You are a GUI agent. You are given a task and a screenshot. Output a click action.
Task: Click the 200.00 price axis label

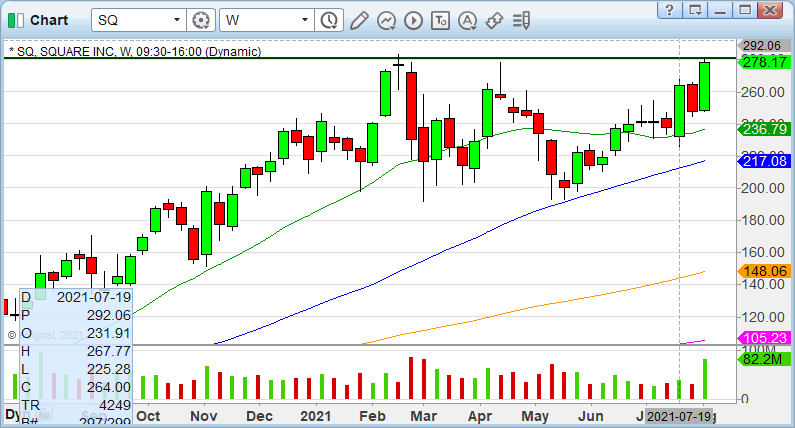pyautogui.click(x=763, y=188)
